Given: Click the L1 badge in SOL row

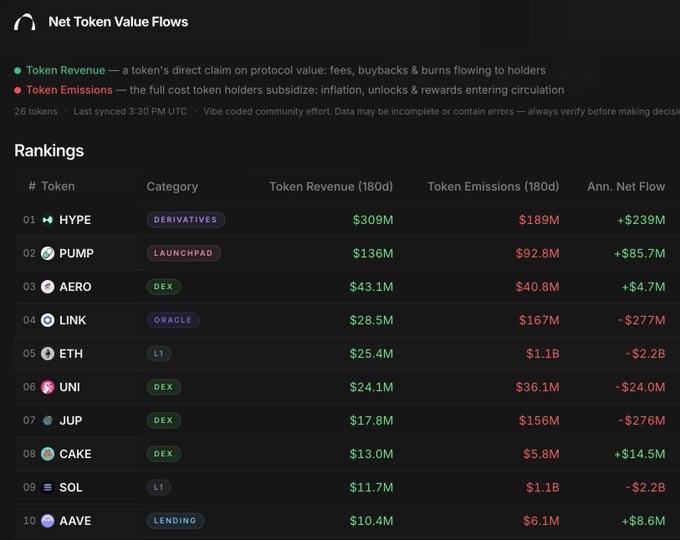Looking at the screenshot, I should pyautogui.click(x=159, y=488).
